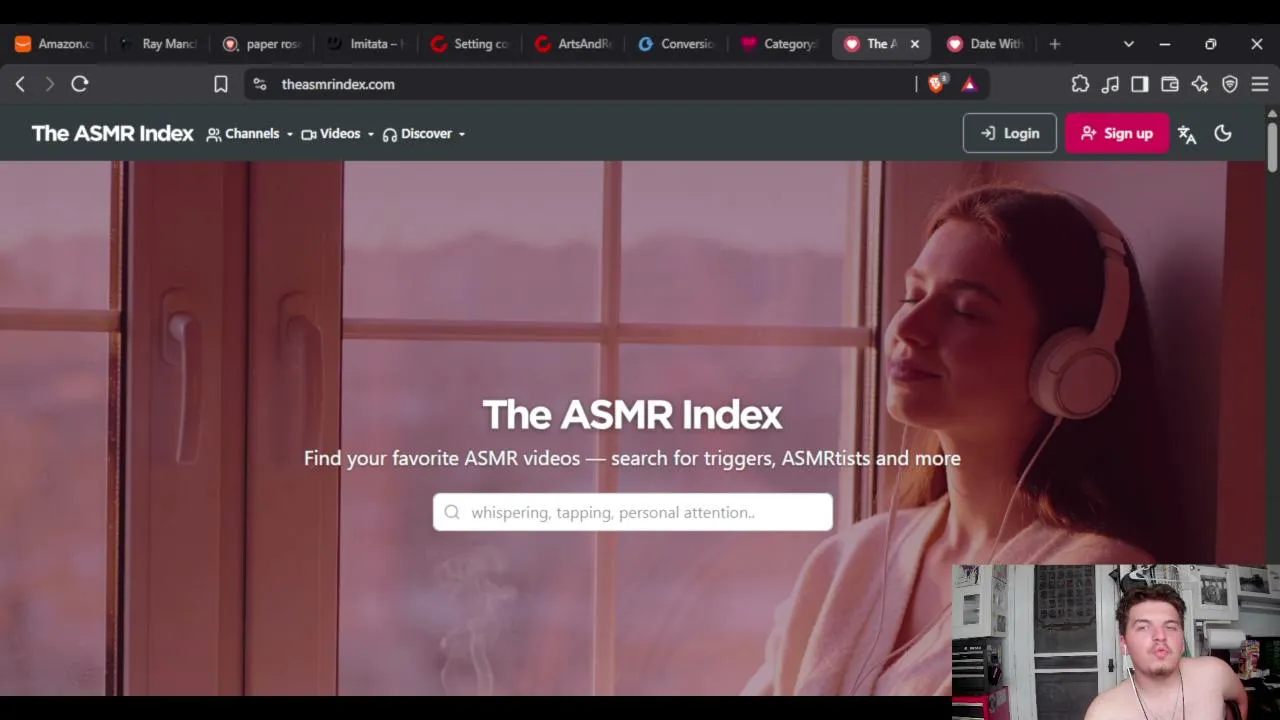
Task: Click the pink Sign up button
Action: coord(1117,133)
